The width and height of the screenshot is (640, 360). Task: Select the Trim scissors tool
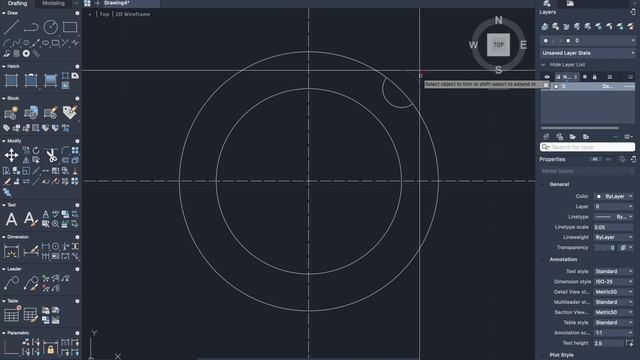pyautogui.click(x=51, y=155)
